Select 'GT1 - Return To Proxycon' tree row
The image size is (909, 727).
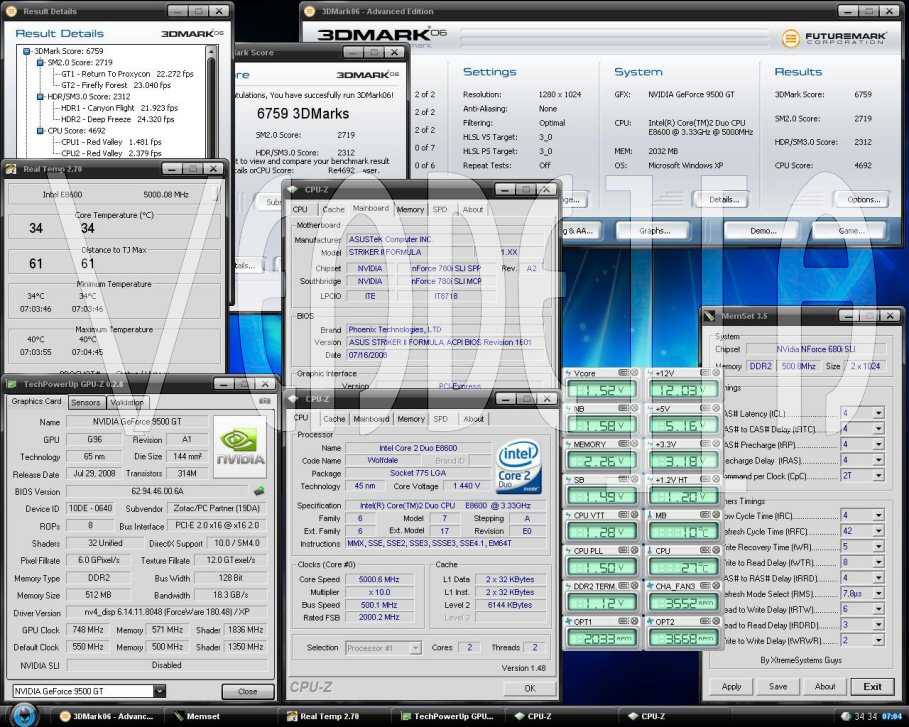point(126,74)
